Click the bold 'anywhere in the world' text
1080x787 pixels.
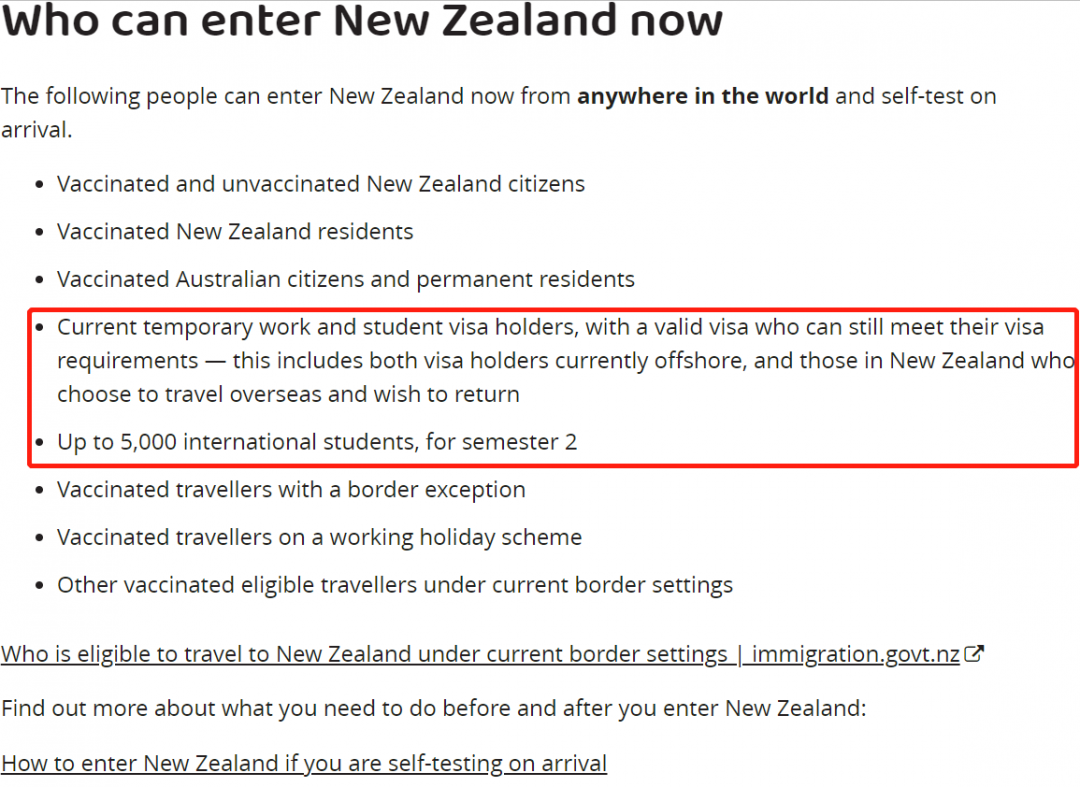click(x=703, y=96)
